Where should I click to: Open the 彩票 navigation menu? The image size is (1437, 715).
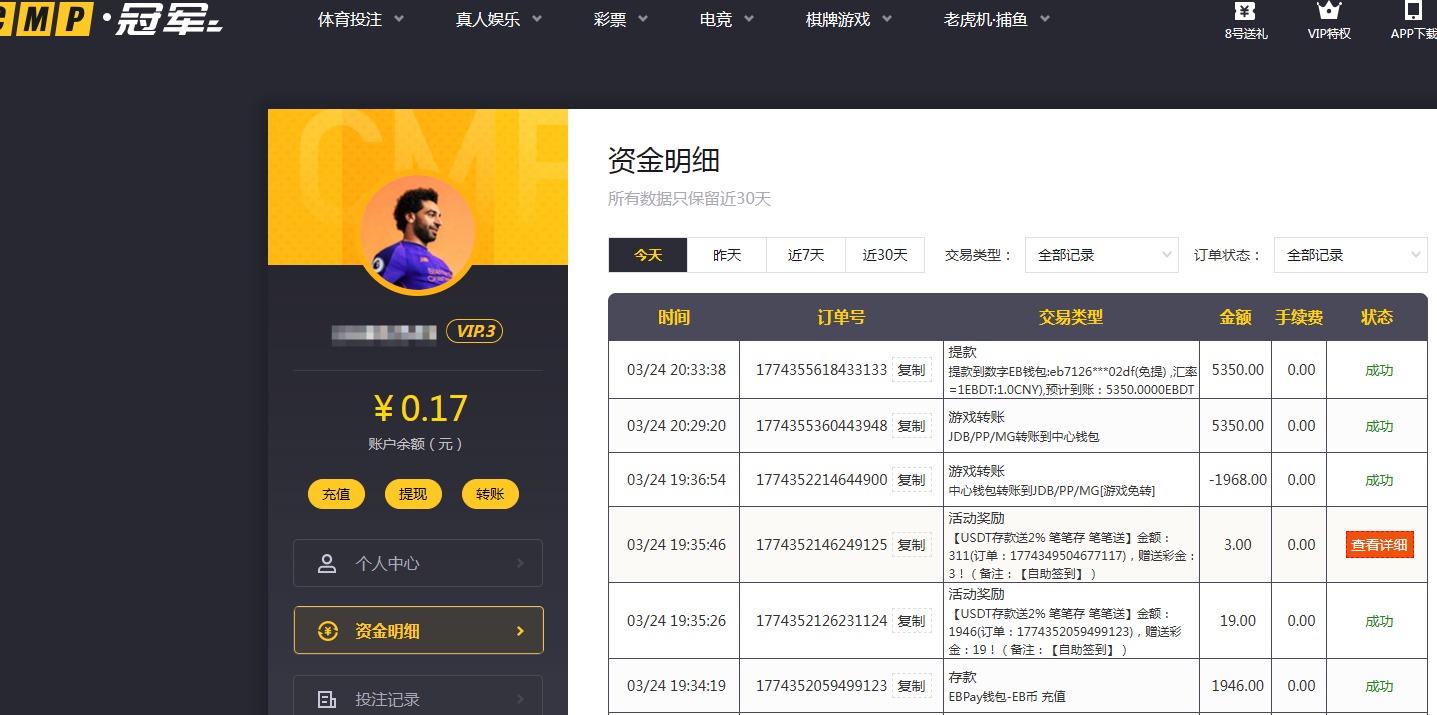608,18
